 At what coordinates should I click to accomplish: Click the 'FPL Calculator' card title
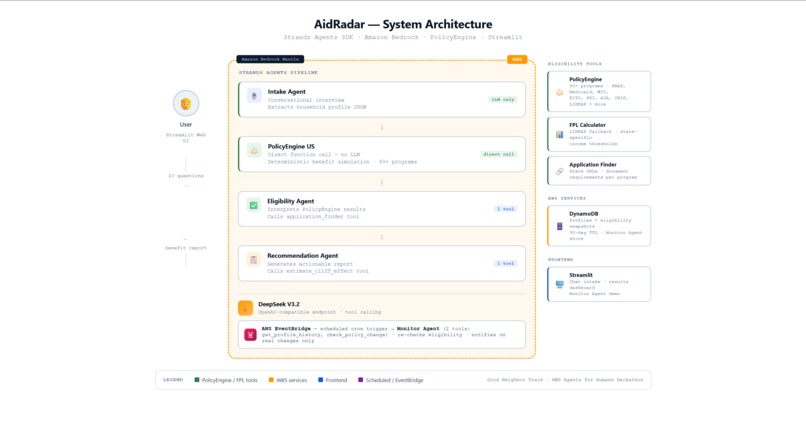(588, 125)
